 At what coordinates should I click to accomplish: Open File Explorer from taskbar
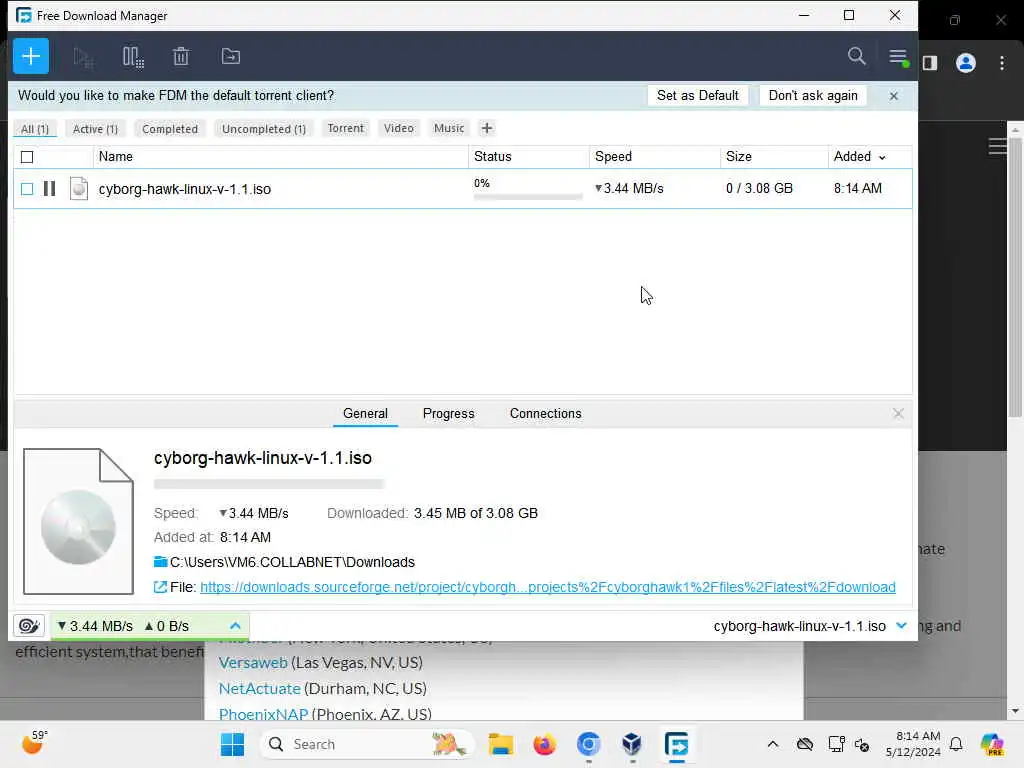point(501,744)
